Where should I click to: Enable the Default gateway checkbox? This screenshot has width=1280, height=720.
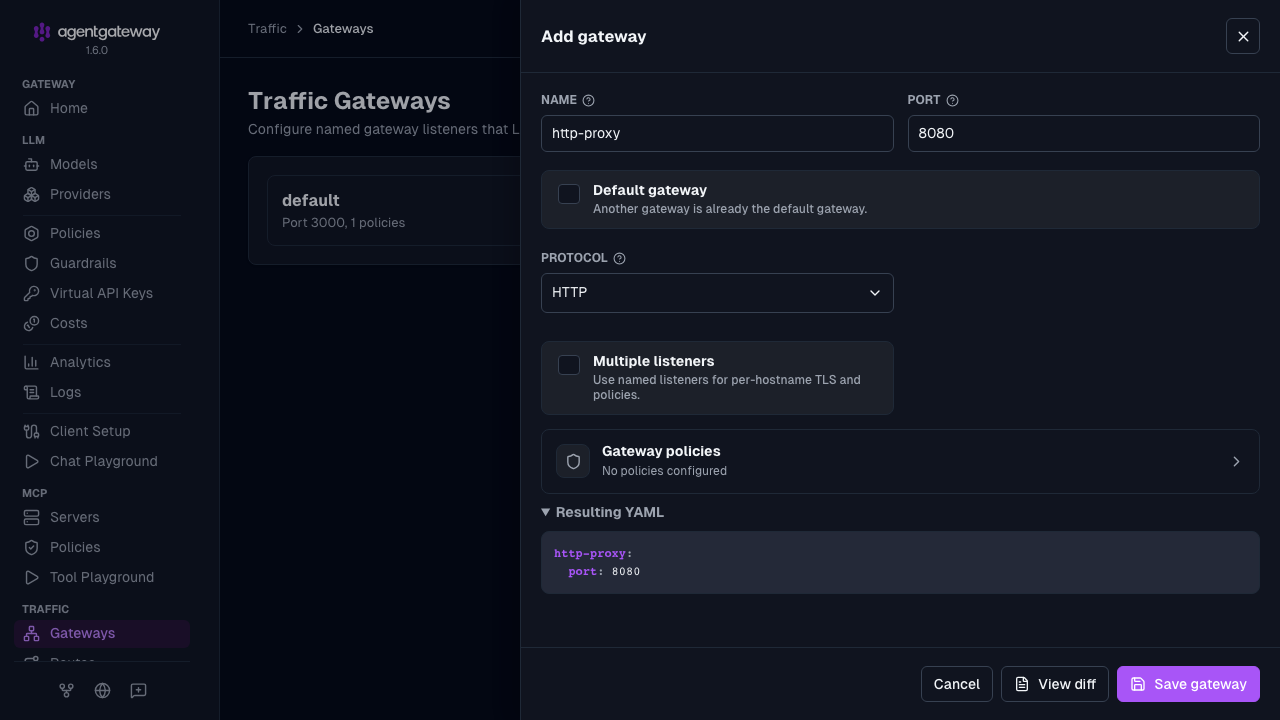tap(569, 194)
